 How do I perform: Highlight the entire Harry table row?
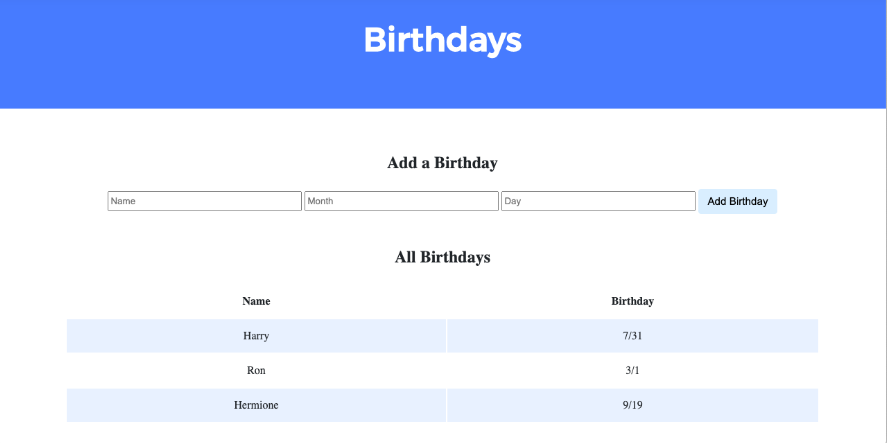442,336
